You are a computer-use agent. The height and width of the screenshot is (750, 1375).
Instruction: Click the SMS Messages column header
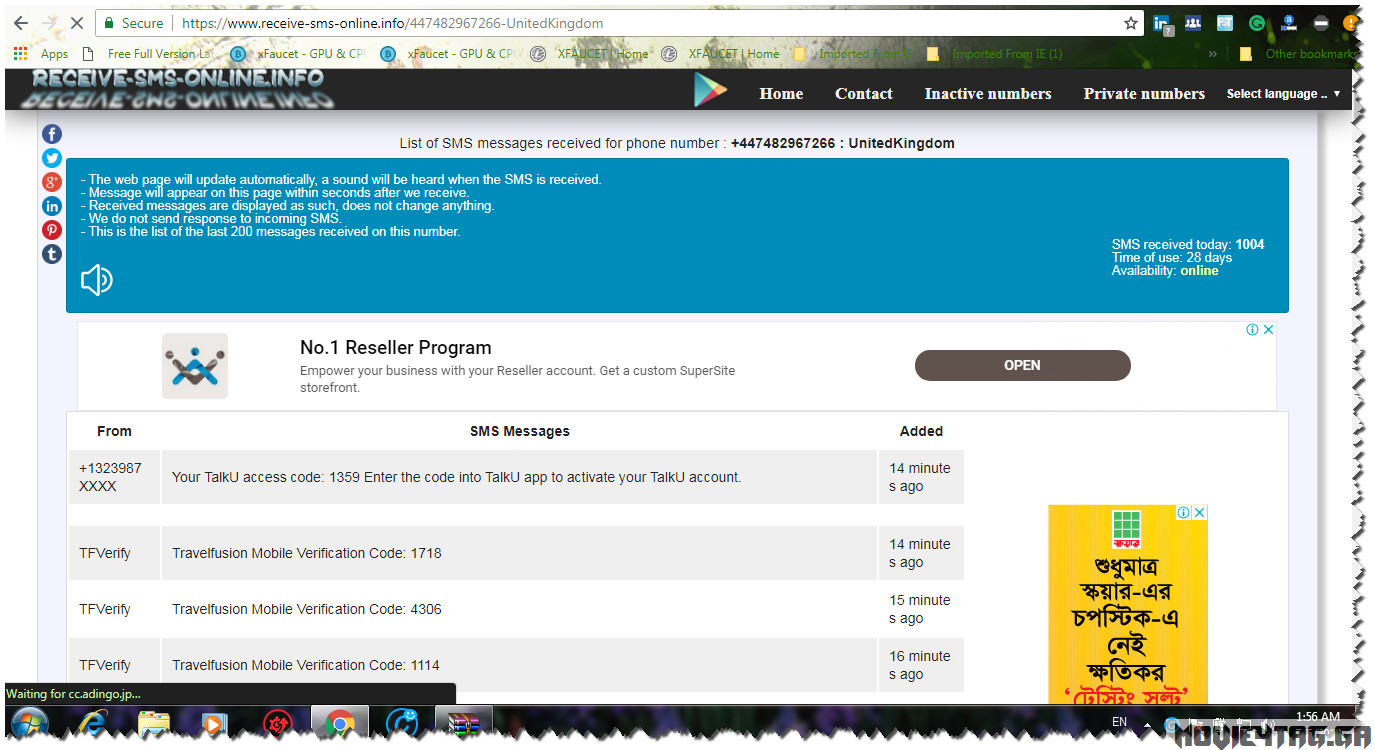[x=520, y=431]
